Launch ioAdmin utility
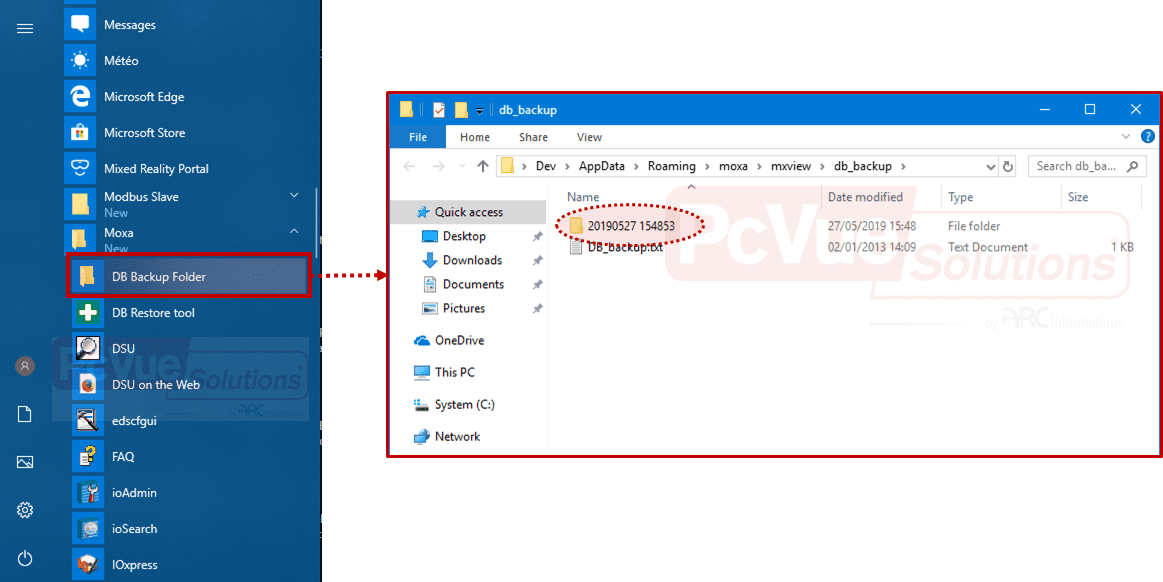This screenshot has height=582, width=1163. pos(134,493)
